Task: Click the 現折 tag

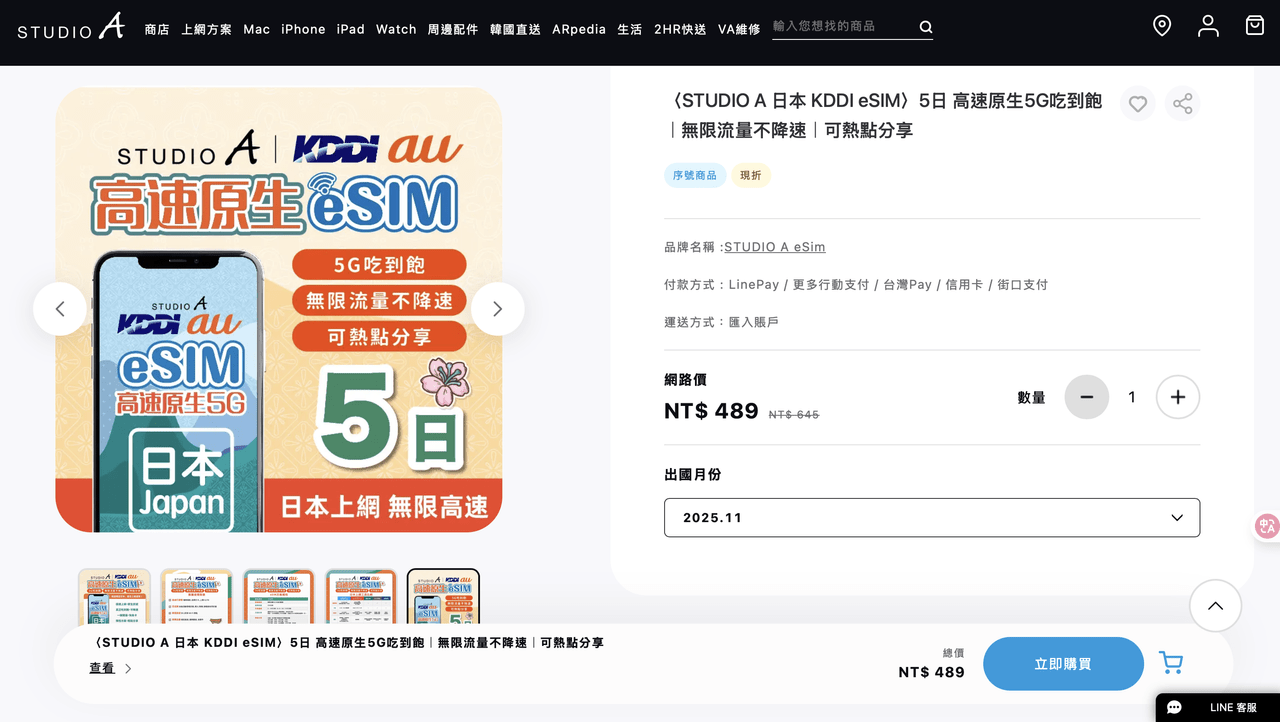Action: click(751, 176)
